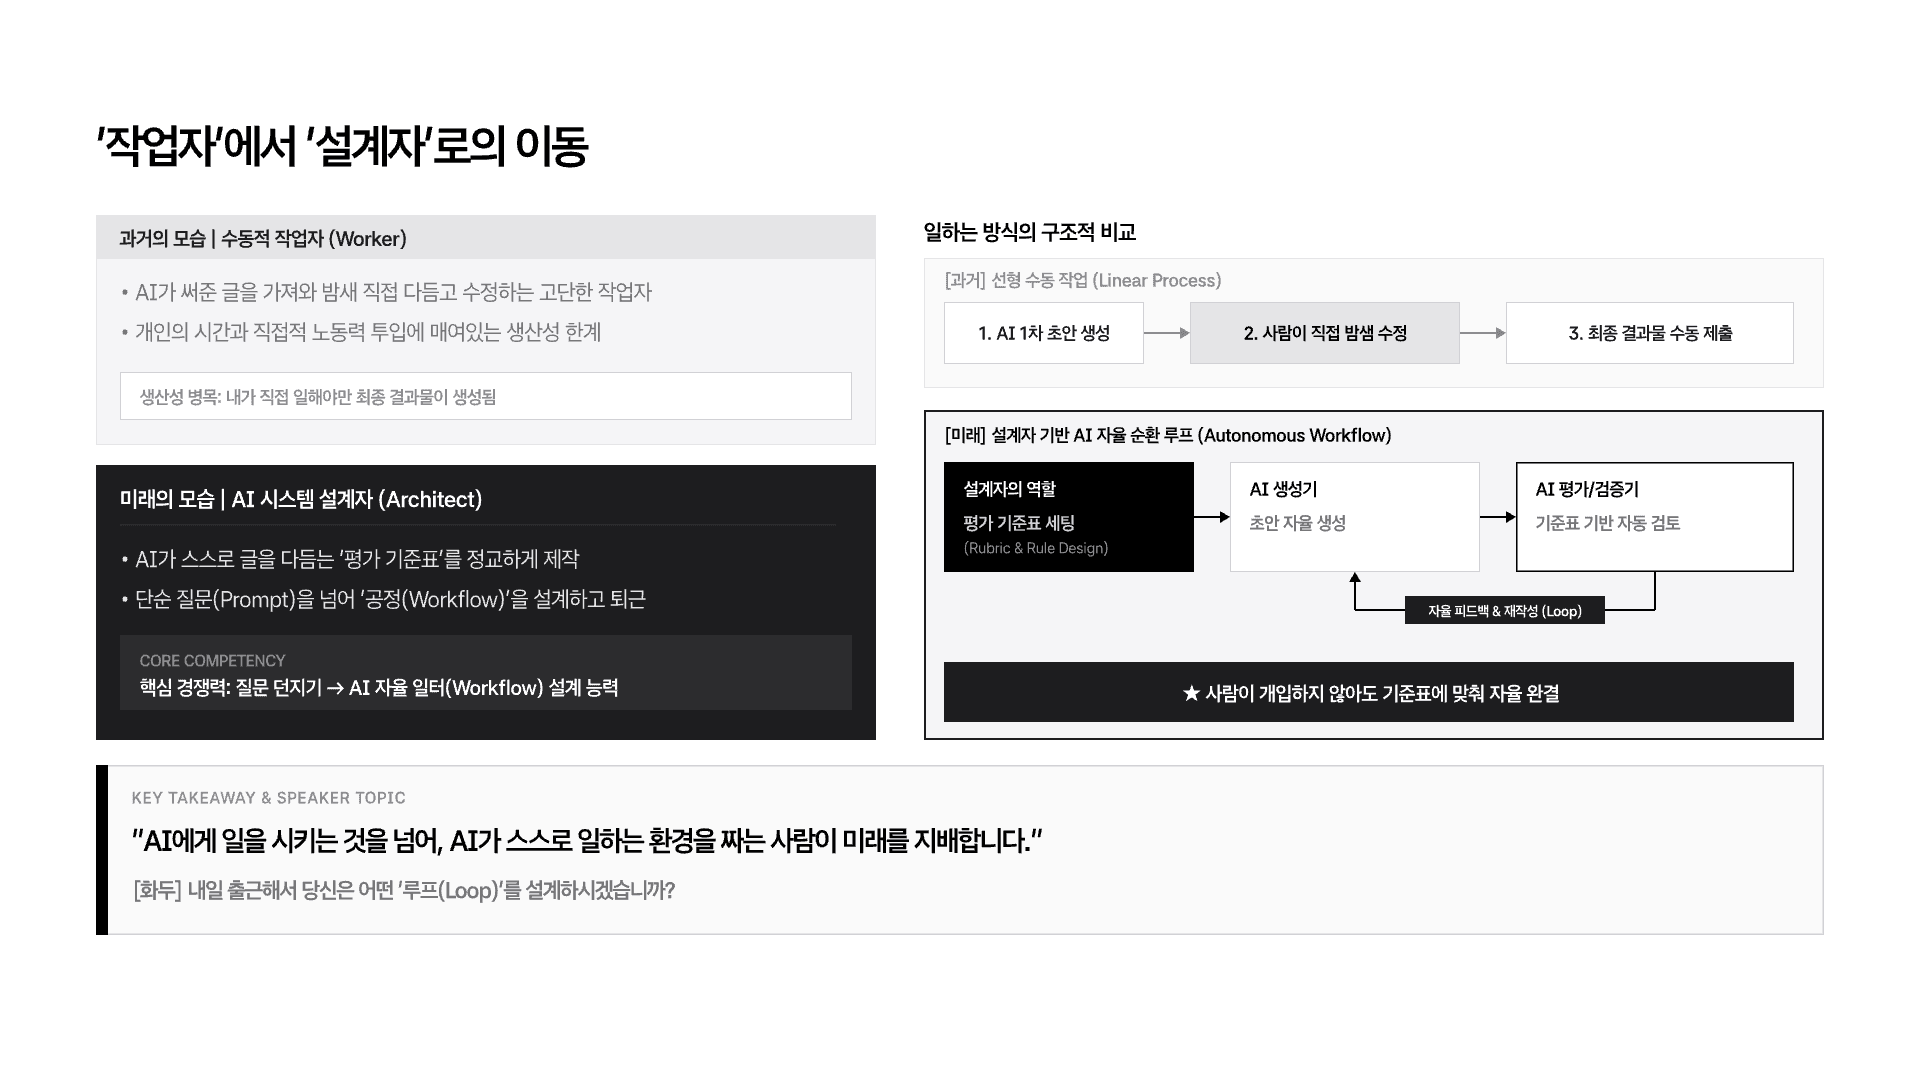Click the 자율 피드백 & 재작성 (Loop) label
This screenshot has width=1920, height=1080.
coord(1505,611)
